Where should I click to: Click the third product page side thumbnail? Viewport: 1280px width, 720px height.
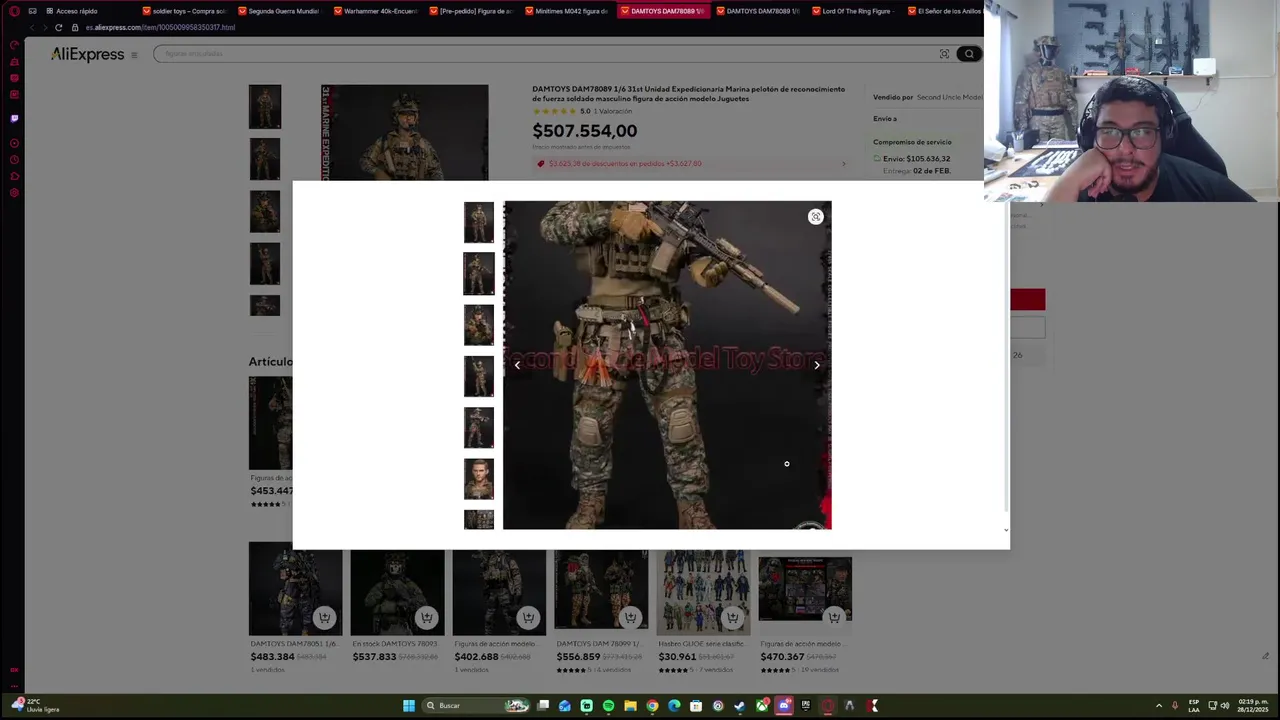pos(265,212)
